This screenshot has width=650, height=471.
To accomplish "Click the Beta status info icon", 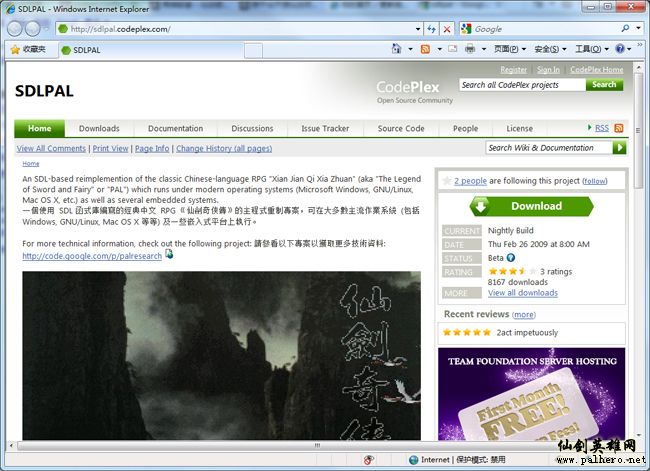I will (x=511, y=258).
